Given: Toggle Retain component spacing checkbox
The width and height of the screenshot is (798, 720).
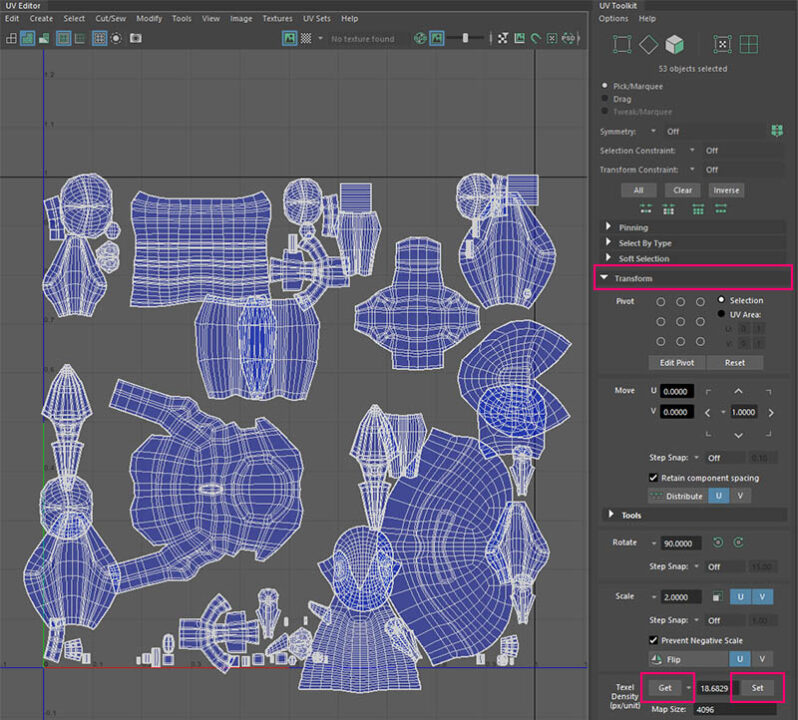Looking at the screenshot, I should click(653, 477).
